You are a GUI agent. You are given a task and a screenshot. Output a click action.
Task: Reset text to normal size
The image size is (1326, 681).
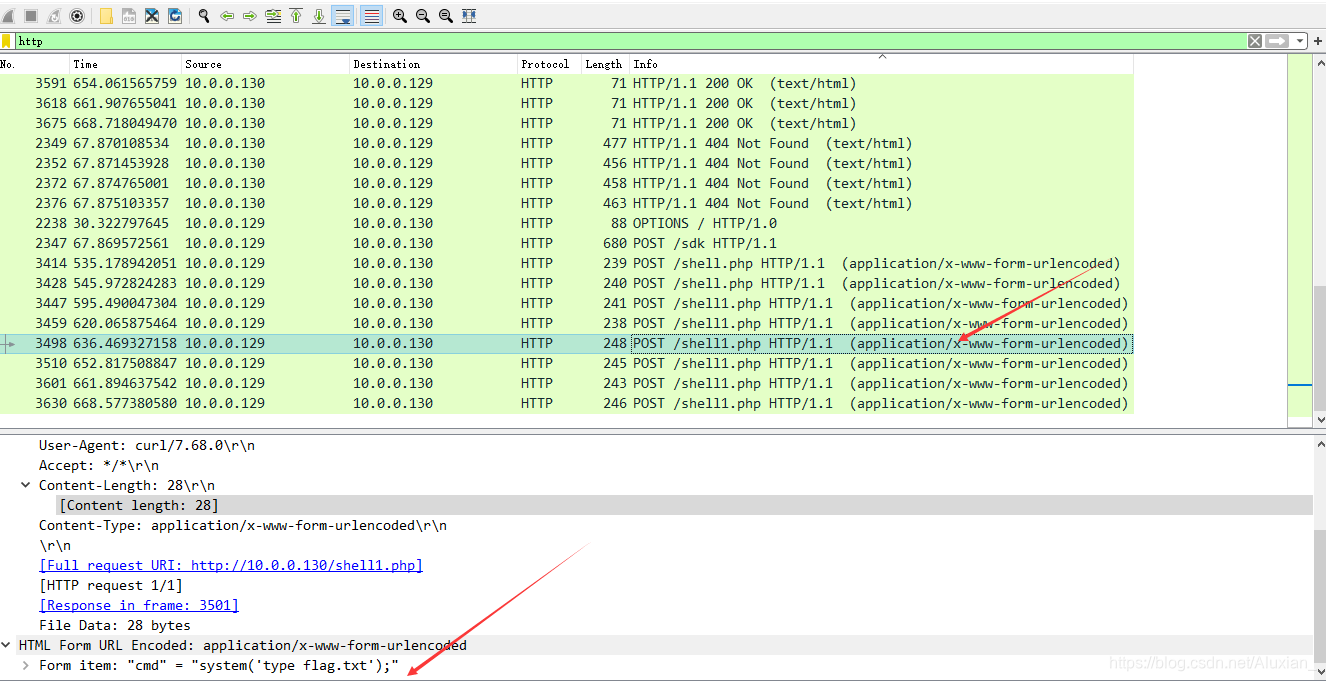coord(446,16)
